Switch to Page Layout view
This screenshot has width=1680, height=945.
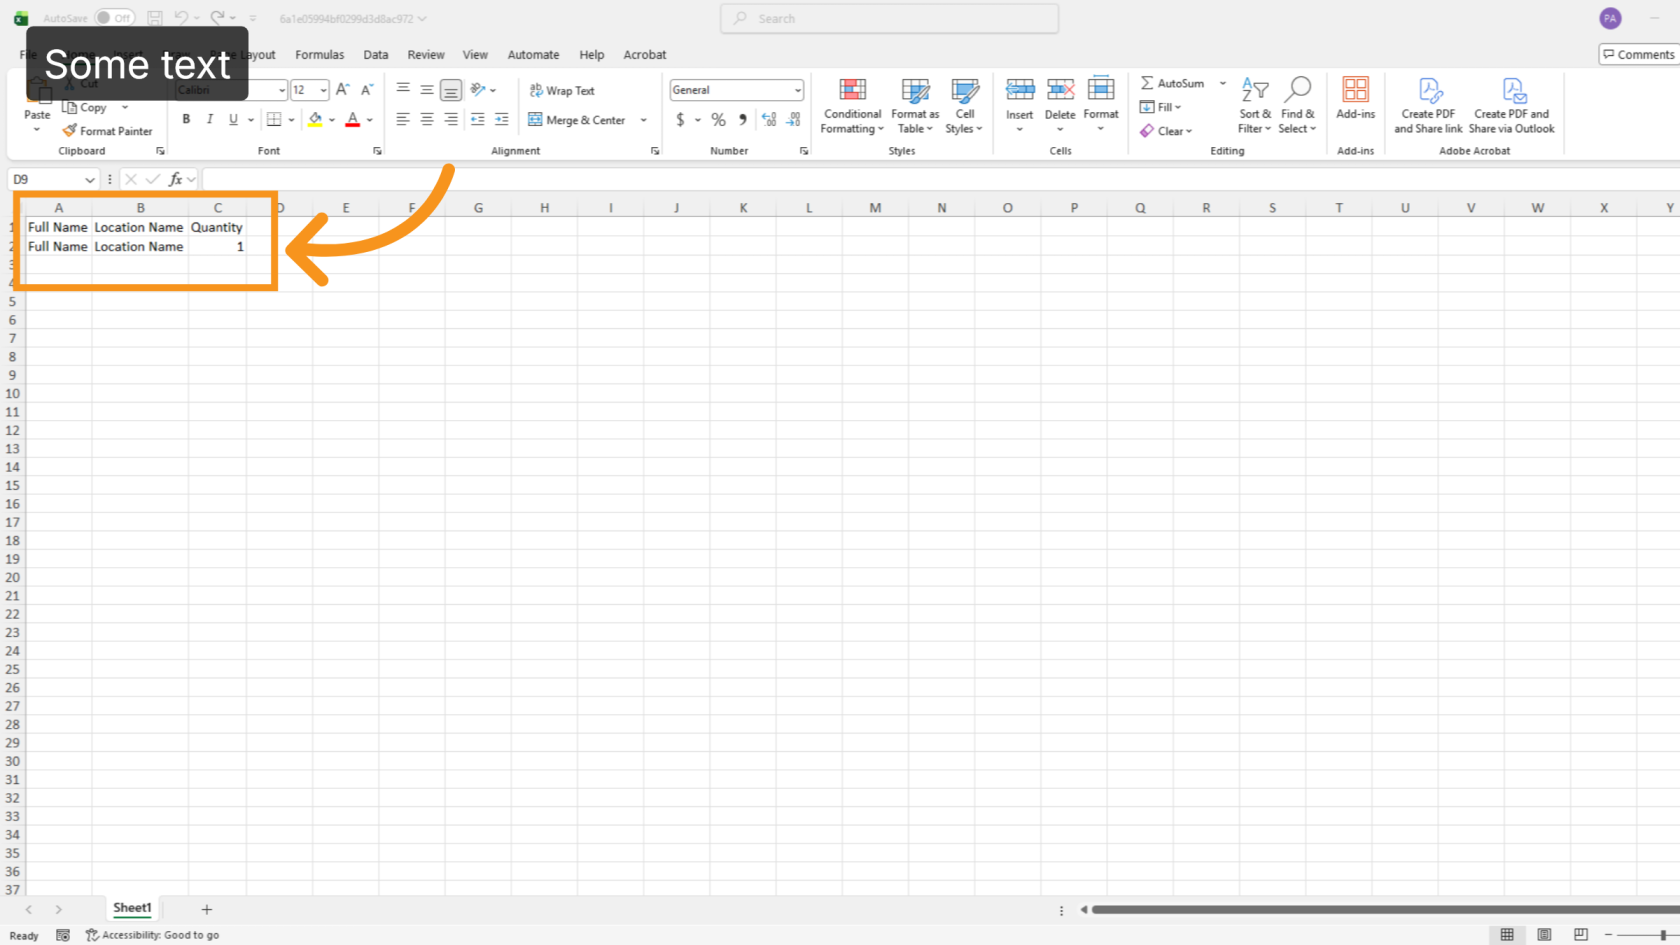pos(1544,934)
